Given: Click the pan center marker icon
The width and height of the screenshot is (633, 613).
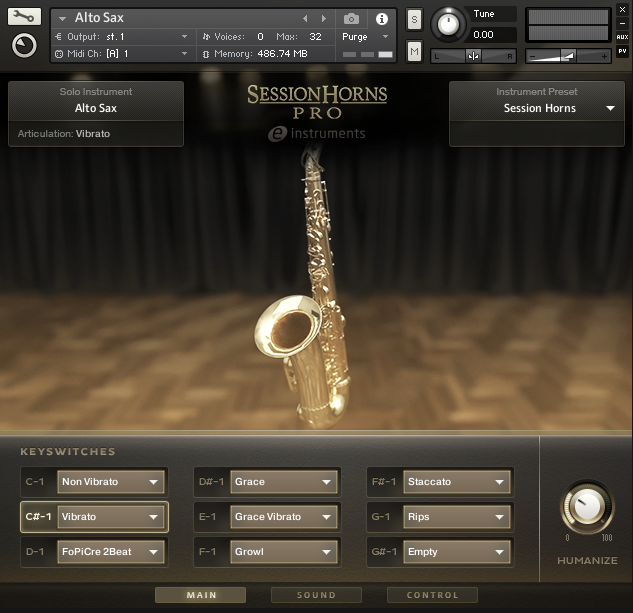Looking at the screenshot, I should coord(473,56).
